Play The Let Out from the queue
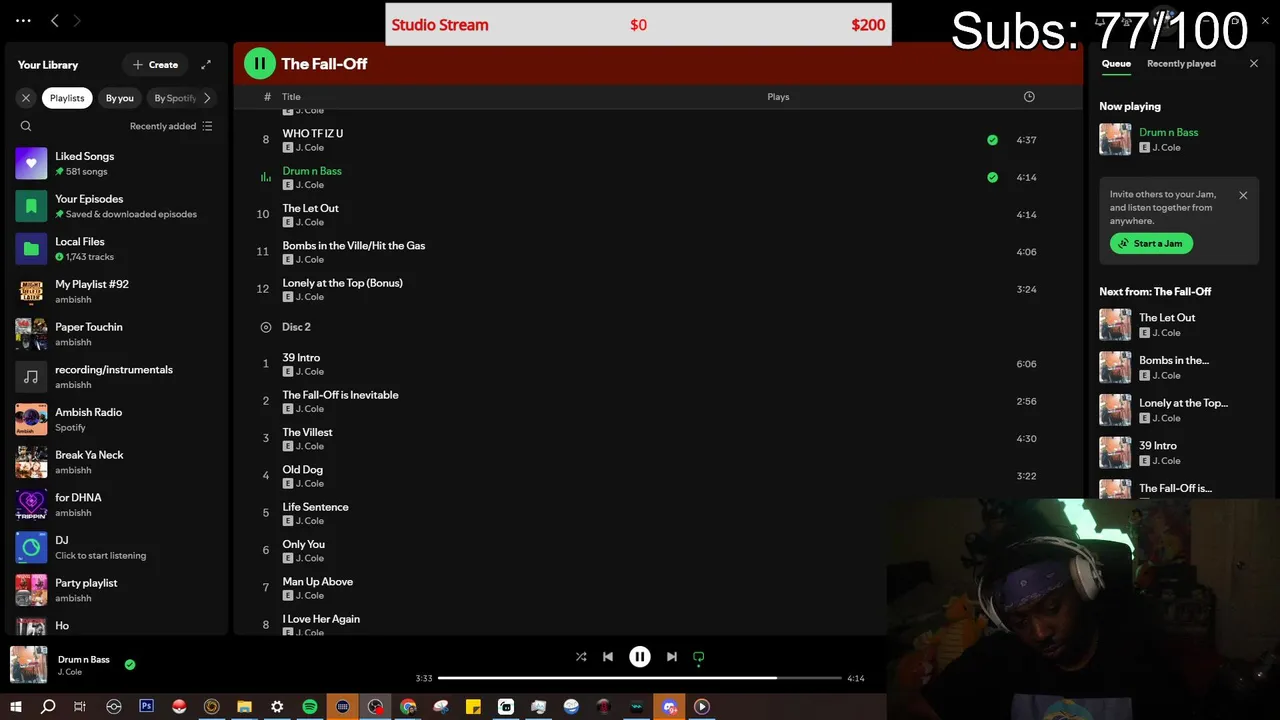Screen dimensions: 1280x720 (1179, 324)
